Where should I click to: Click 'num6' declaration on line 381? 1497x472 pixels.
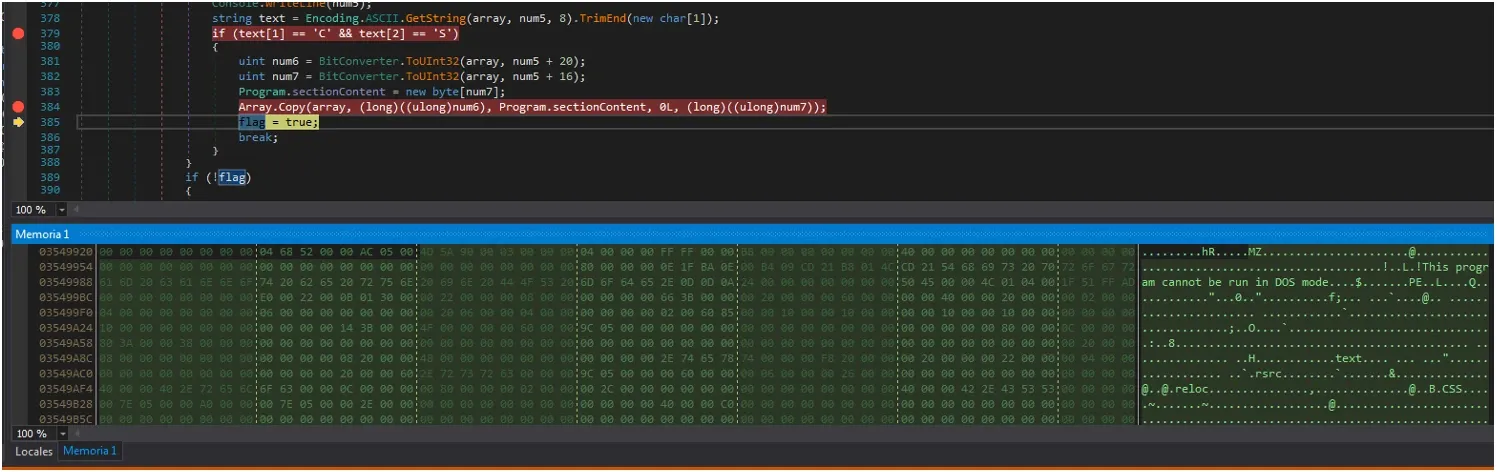285,61
